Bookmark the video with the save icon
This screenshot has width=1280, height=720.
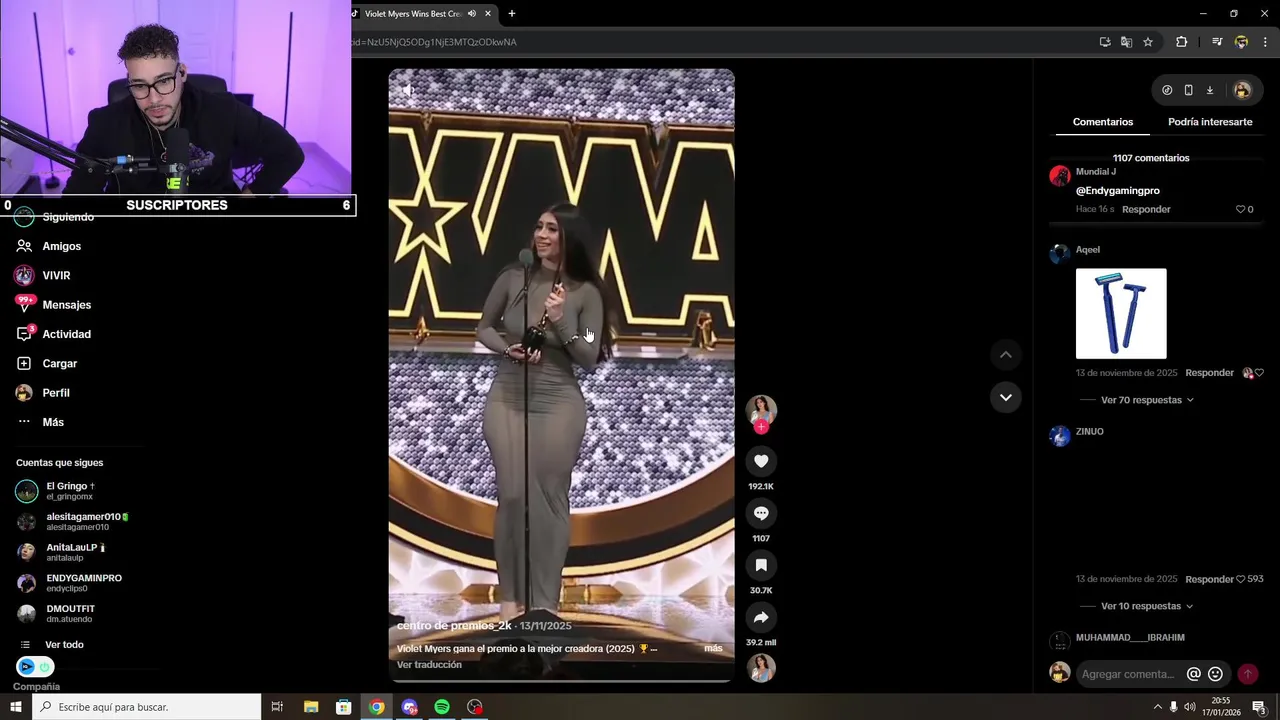pos(761,565)
